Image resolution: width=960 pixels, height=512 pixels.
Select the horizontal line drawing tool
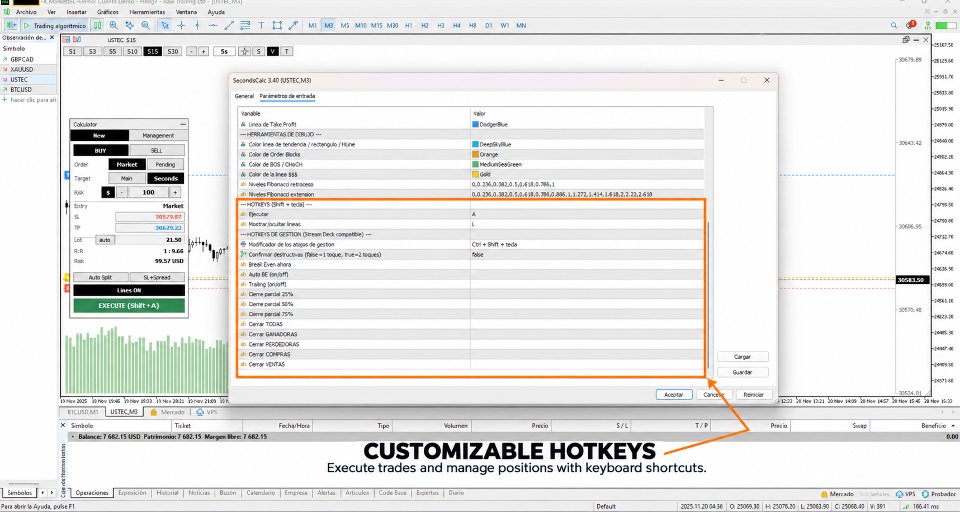click(213, 26)
